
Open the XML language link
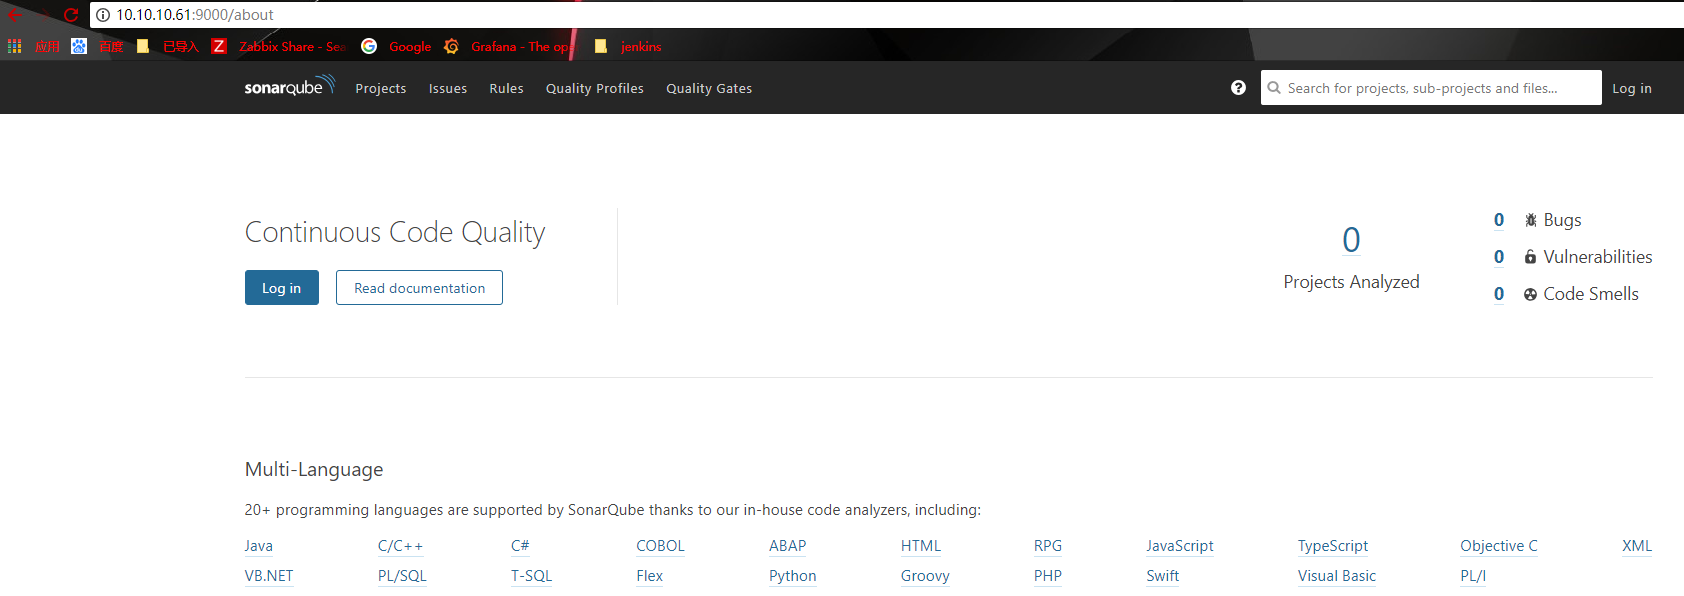1637,546
